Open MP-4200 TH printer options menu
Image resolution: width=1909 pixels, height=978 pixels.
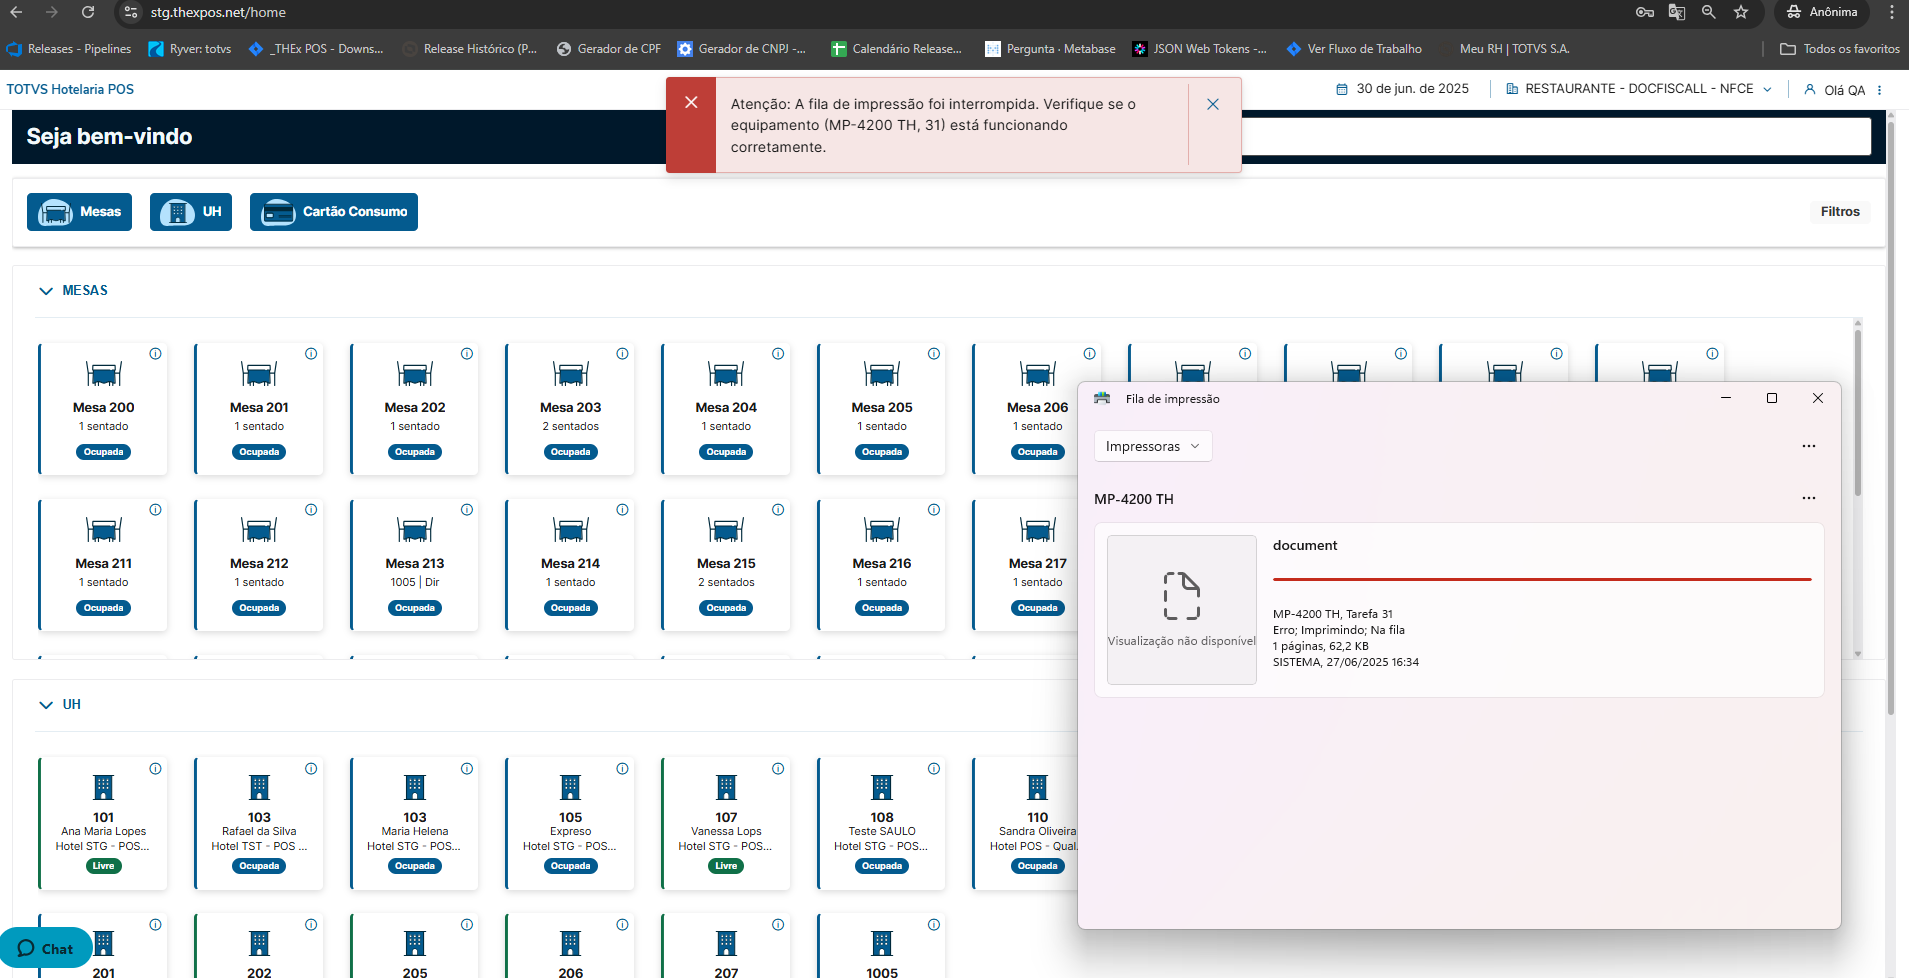pos(1809,498)
